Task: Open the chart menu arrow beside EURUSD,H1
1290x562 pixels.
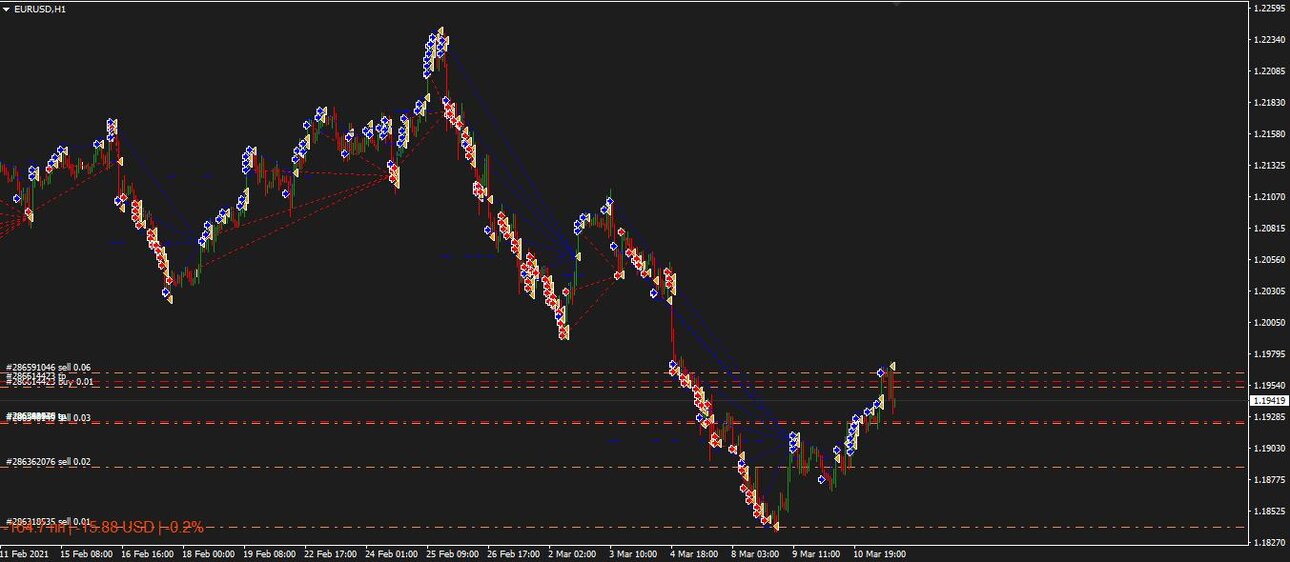Action: point(7,9)
